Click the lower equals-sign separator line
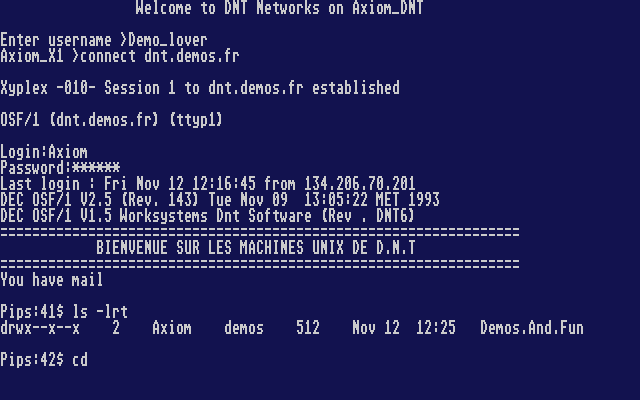Viewport: 640px width, 400px height. coord(260,264)
